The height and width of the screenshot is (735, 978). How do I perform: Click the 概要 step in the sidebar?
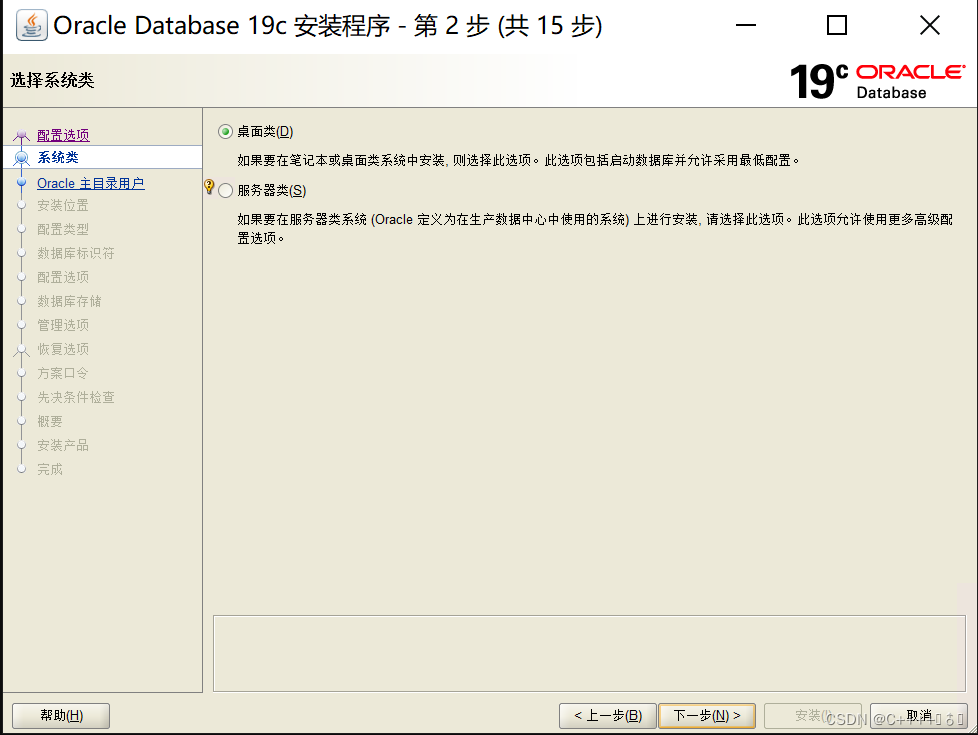click(49, 421)
